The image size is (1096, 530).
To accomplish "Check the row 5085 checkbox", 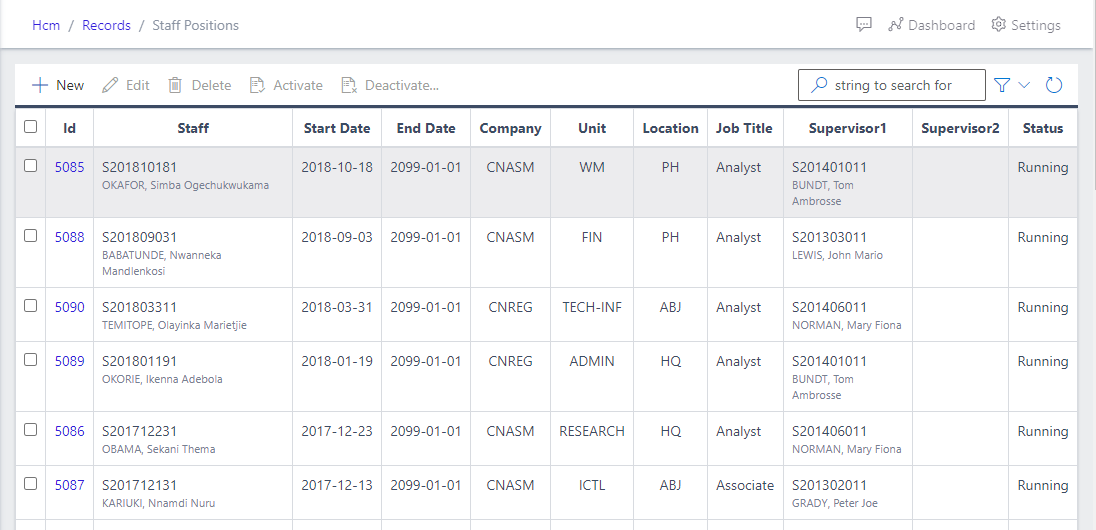I will point(30,166).
